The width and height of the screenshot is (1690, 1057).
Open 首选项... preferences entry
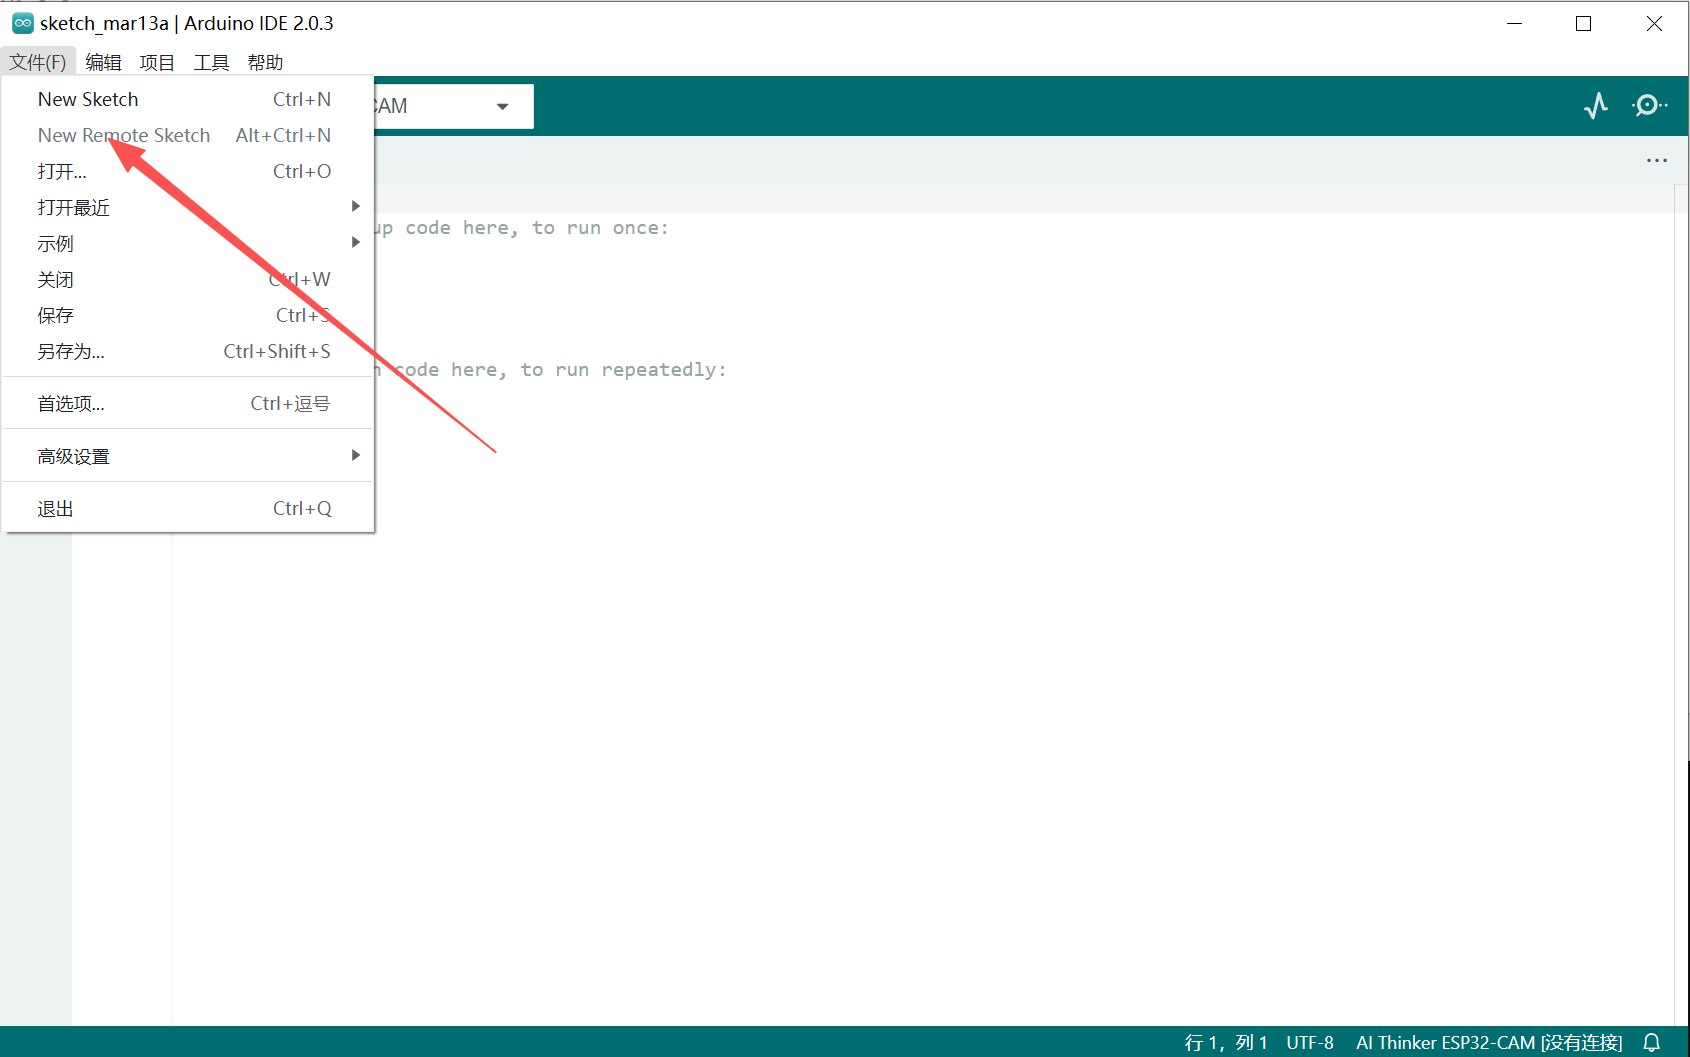click(x=189, y=403)
